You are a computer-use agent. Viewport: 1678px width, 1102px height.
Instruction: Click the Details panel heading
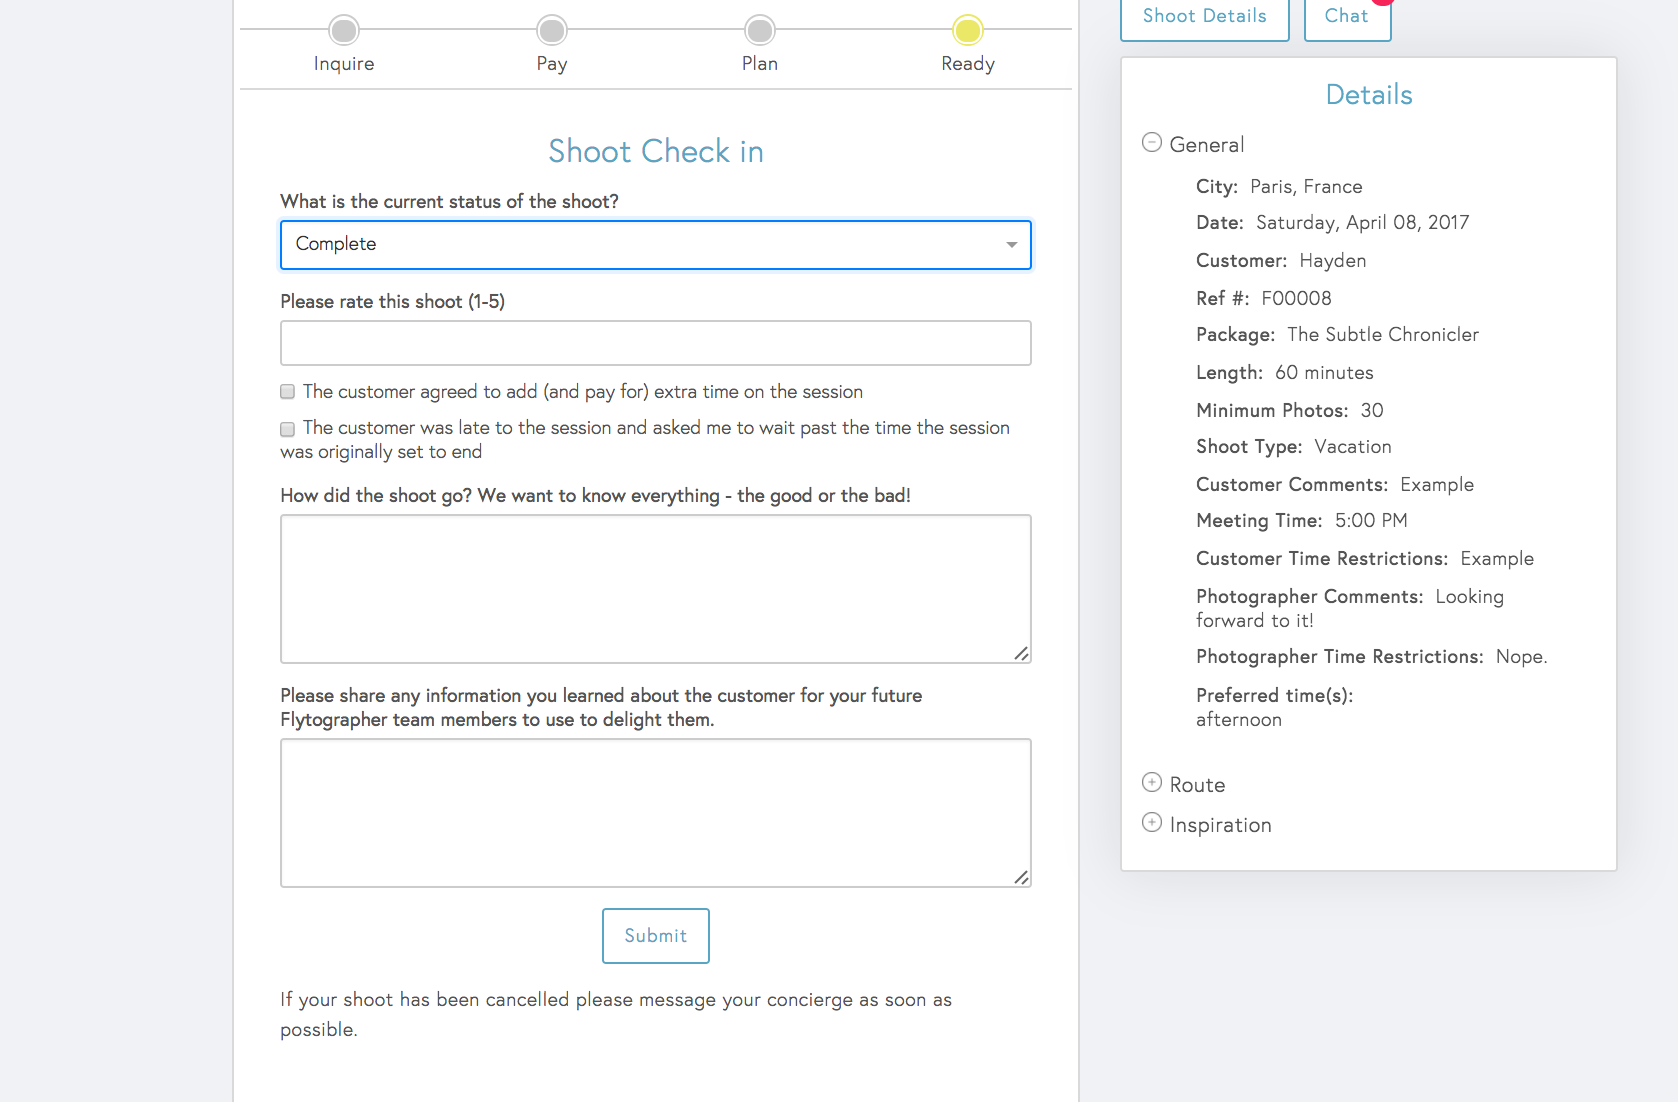1369,95
